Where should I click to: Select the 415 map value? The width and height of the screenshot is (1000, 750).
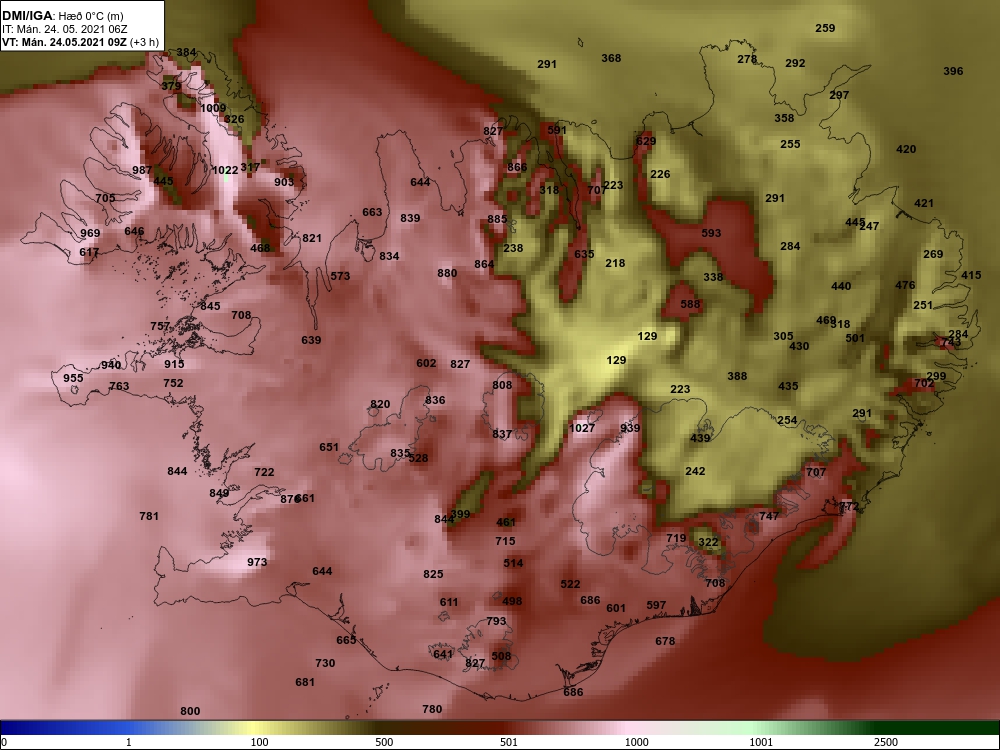point(971,275)
